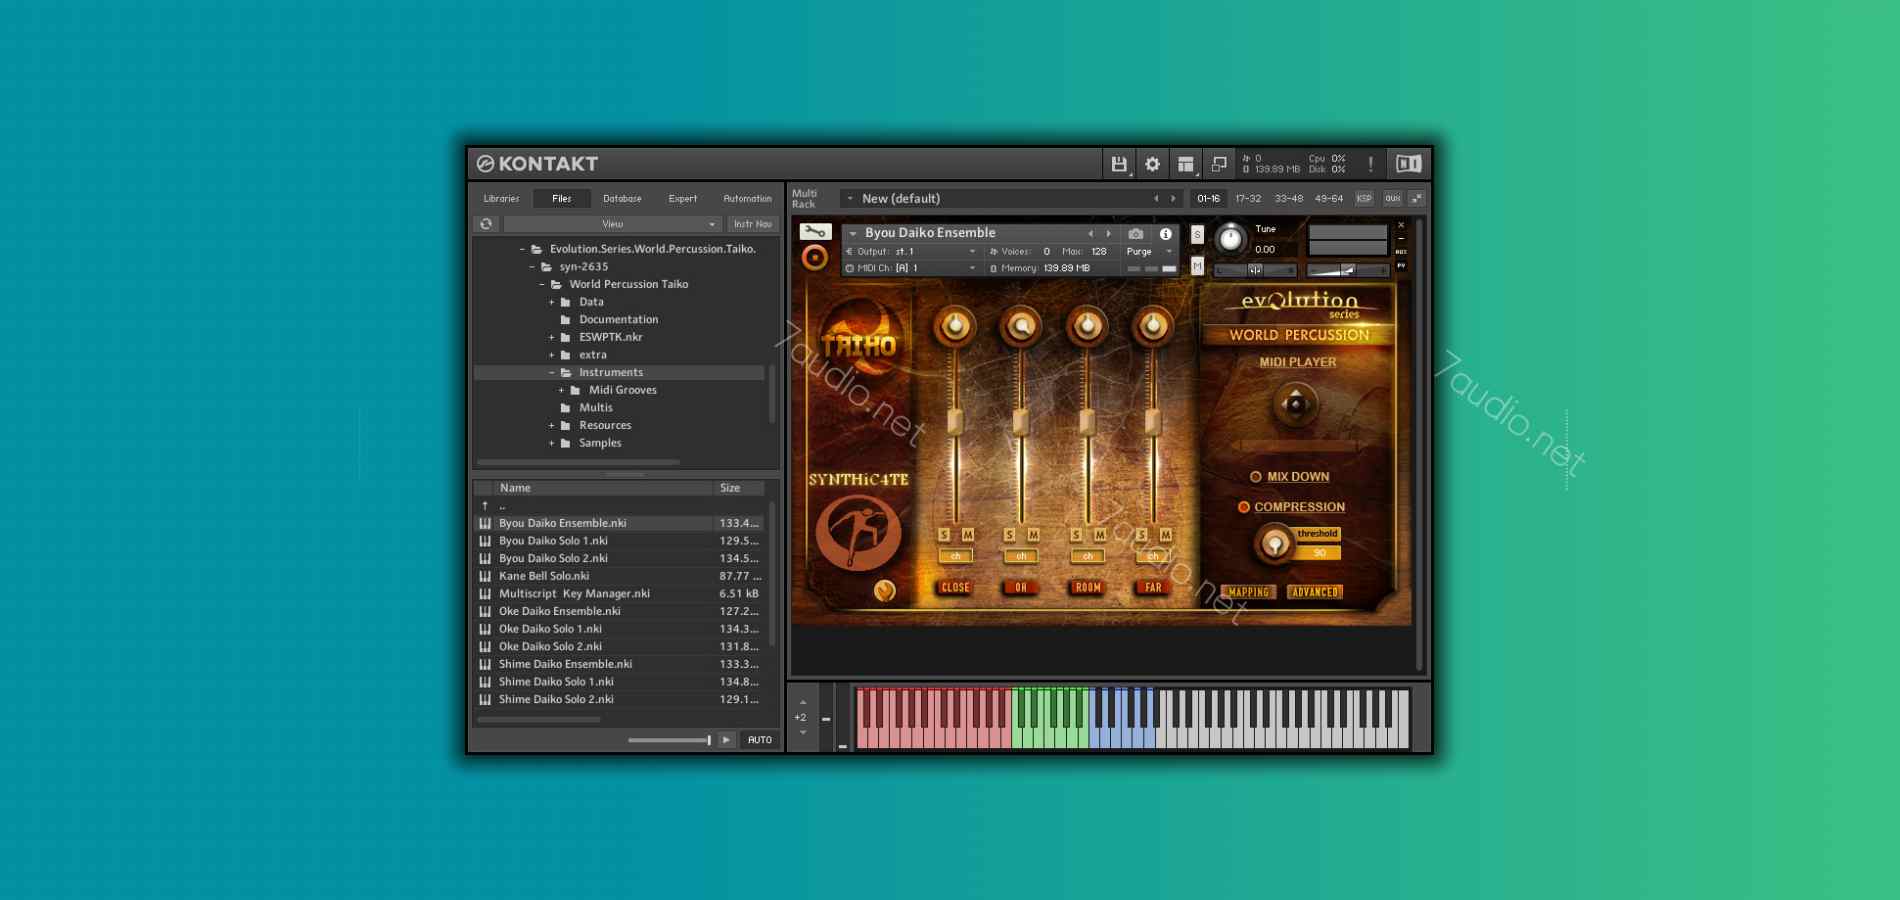Toggle the aux sends icon
The width and height of the screenshot is (1900, 900).
tap(1393, 198)
